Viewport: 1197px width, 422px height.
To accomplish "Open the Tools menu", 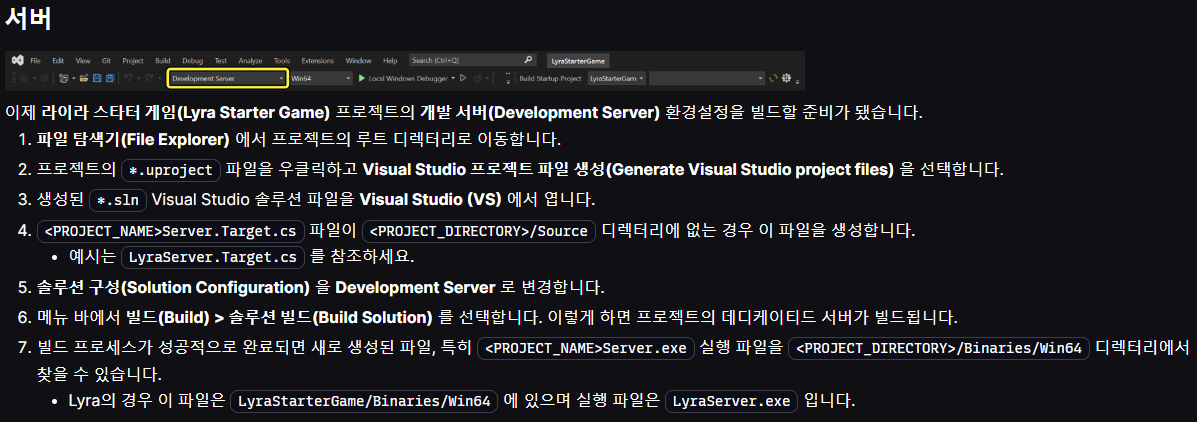I will tap(282, 60).
